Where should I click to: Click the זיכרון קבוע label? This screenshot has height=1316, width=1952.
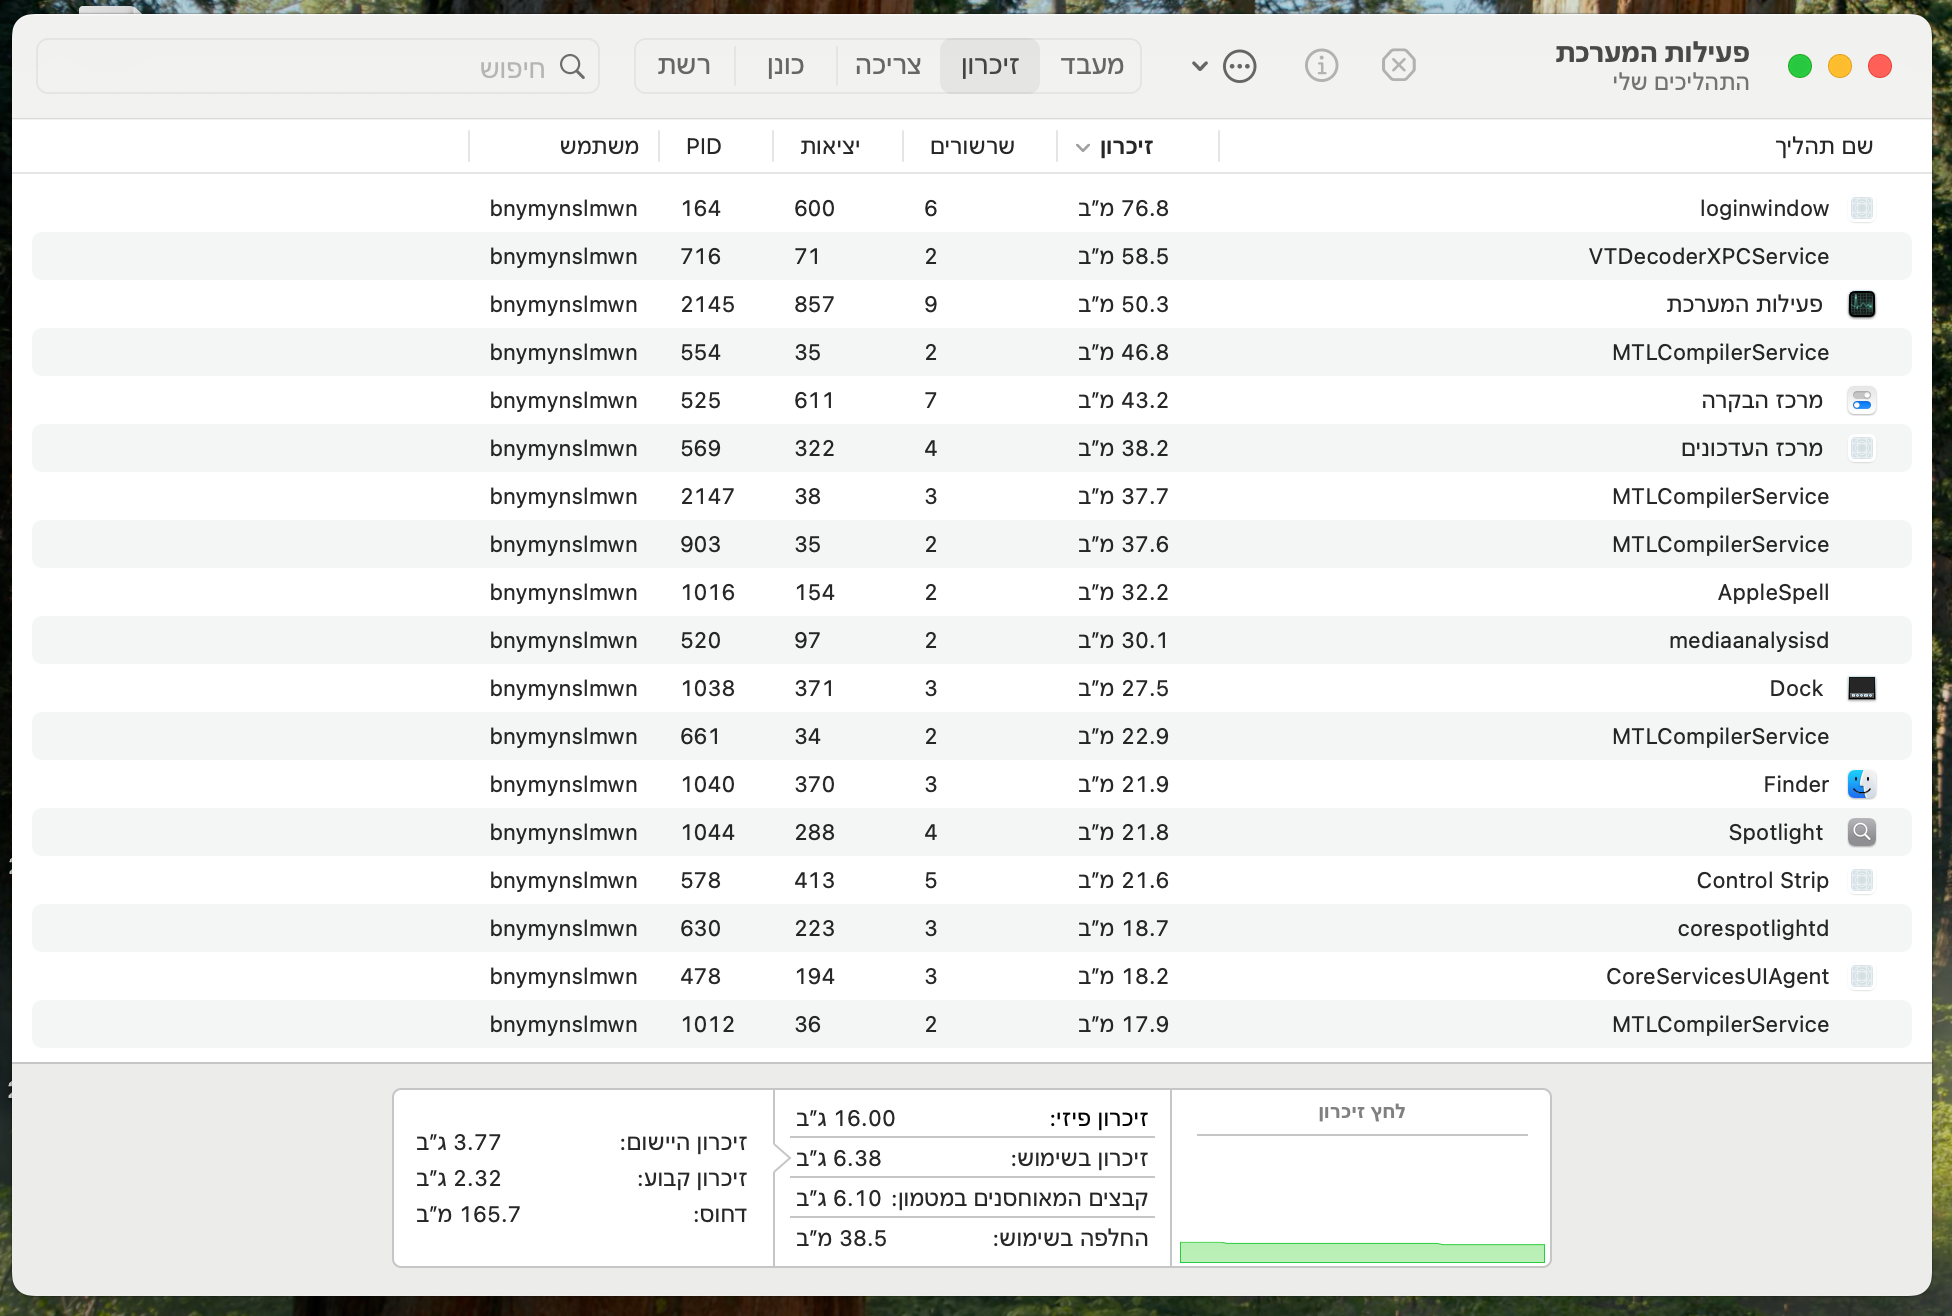(x=692, y=1178)
